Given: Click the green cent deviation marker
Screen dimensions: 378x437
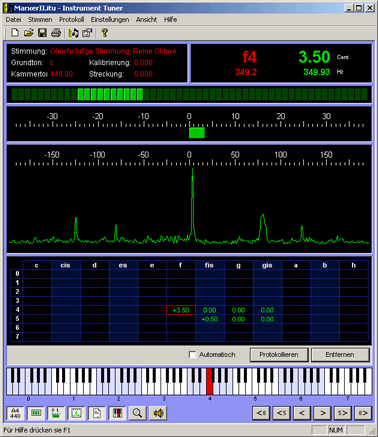Looking at the screenshot, I should coord(197,133).
